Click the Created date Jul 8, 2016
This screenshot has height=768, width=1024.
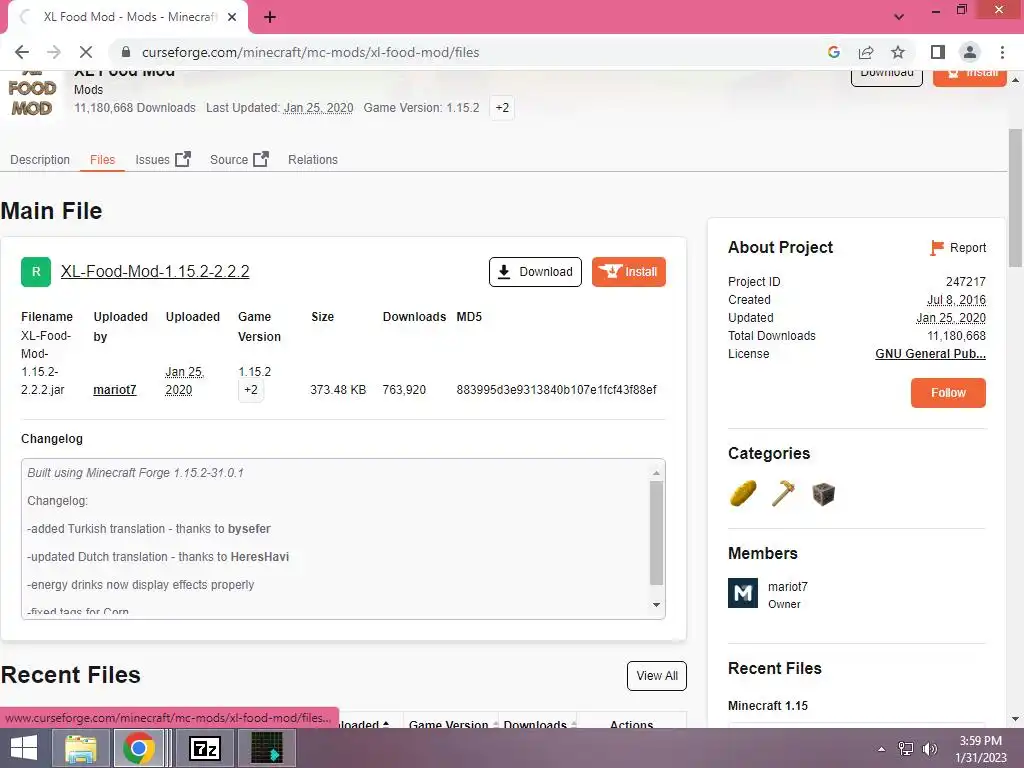(x=956, y=300)
